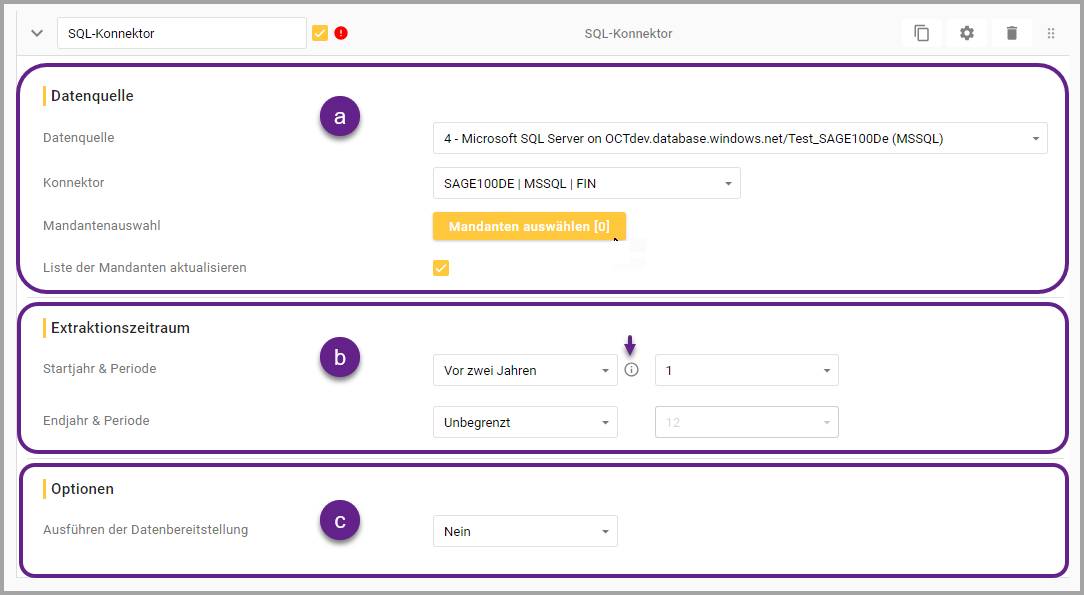The width and height of the screenshot is (1084, 595).
Task: Toggle the checkbox next to step name
Action: pos(320,33)
